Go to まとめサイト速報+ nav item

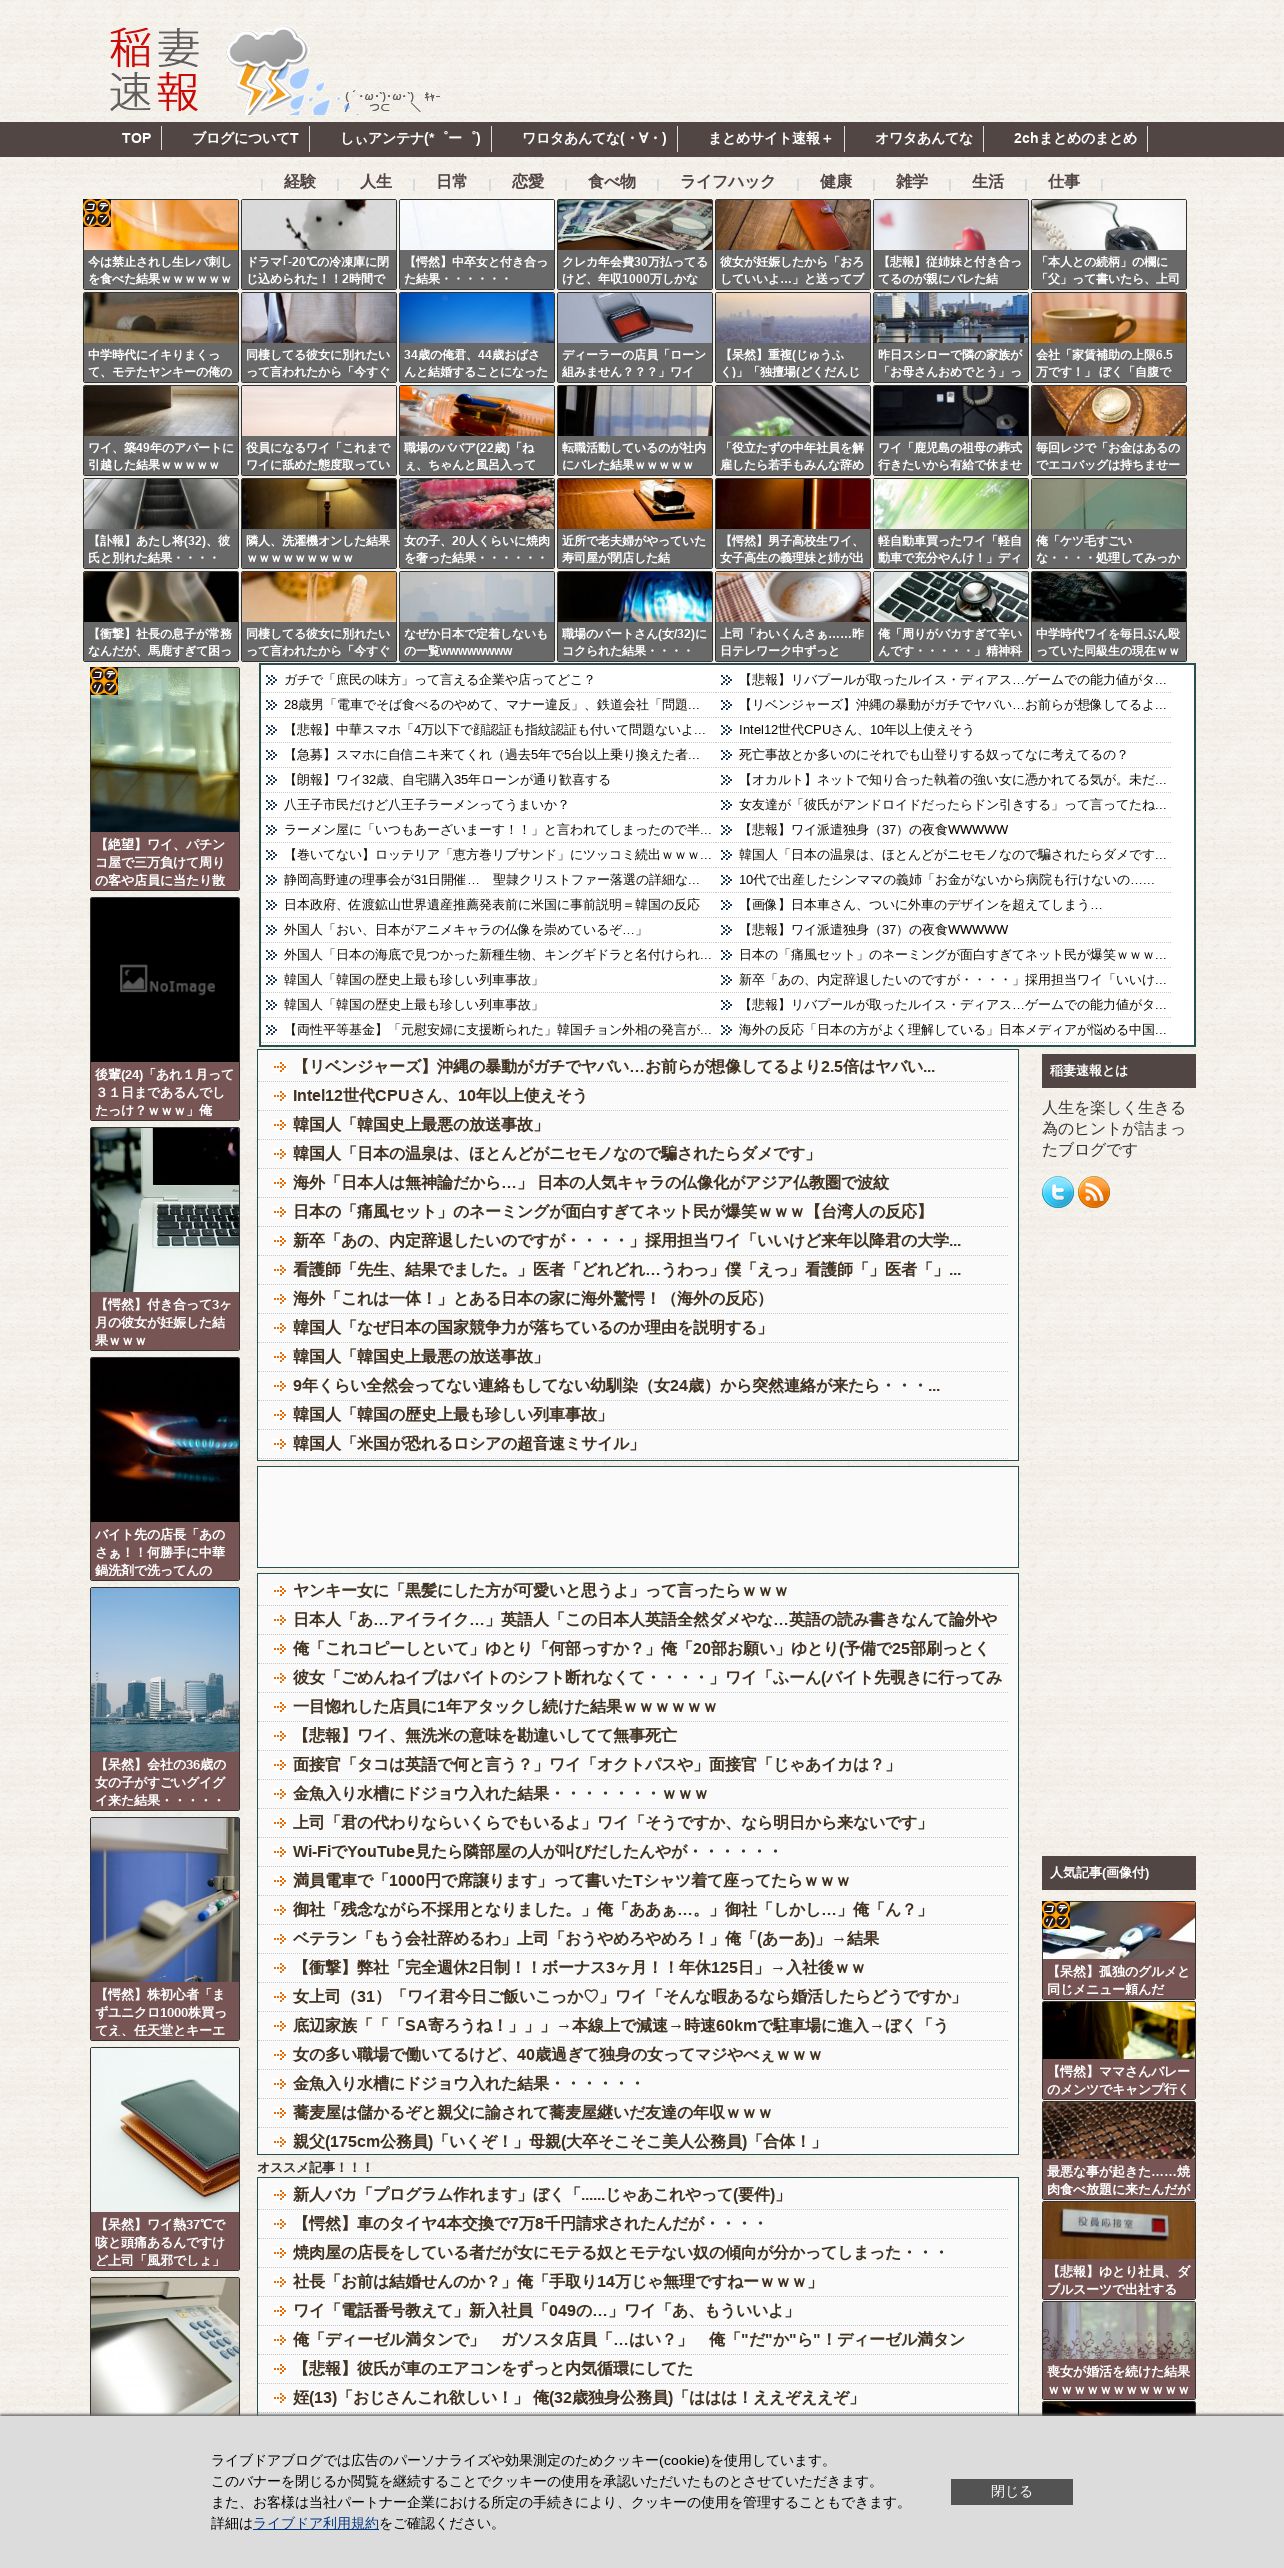click(770, 139)
